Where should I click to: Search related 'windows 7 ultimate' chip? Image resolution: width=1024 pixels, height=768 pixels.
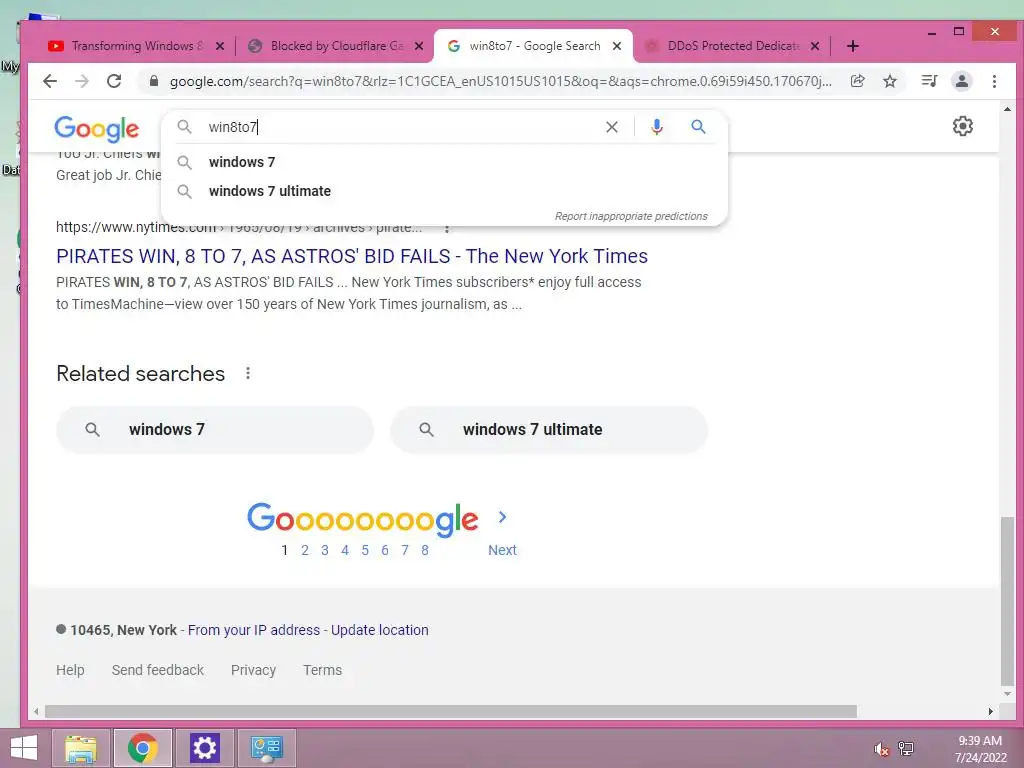pos(549,430)
